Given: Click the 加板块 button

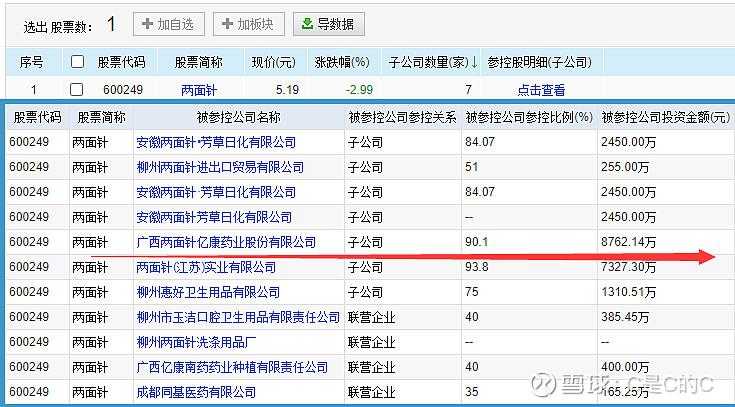Looking at the screenshot, I should [x=249, y=24].
